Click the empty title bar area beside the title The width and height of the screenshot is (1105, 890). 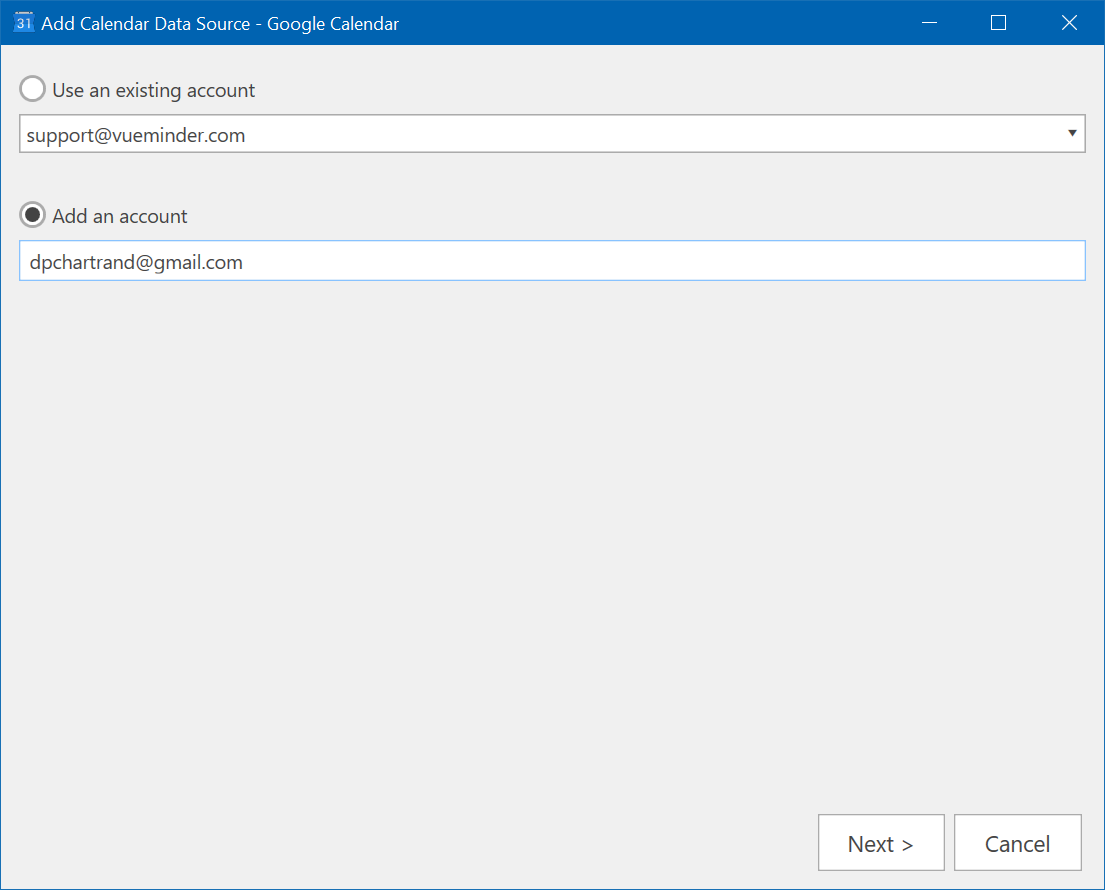point(650,24)
